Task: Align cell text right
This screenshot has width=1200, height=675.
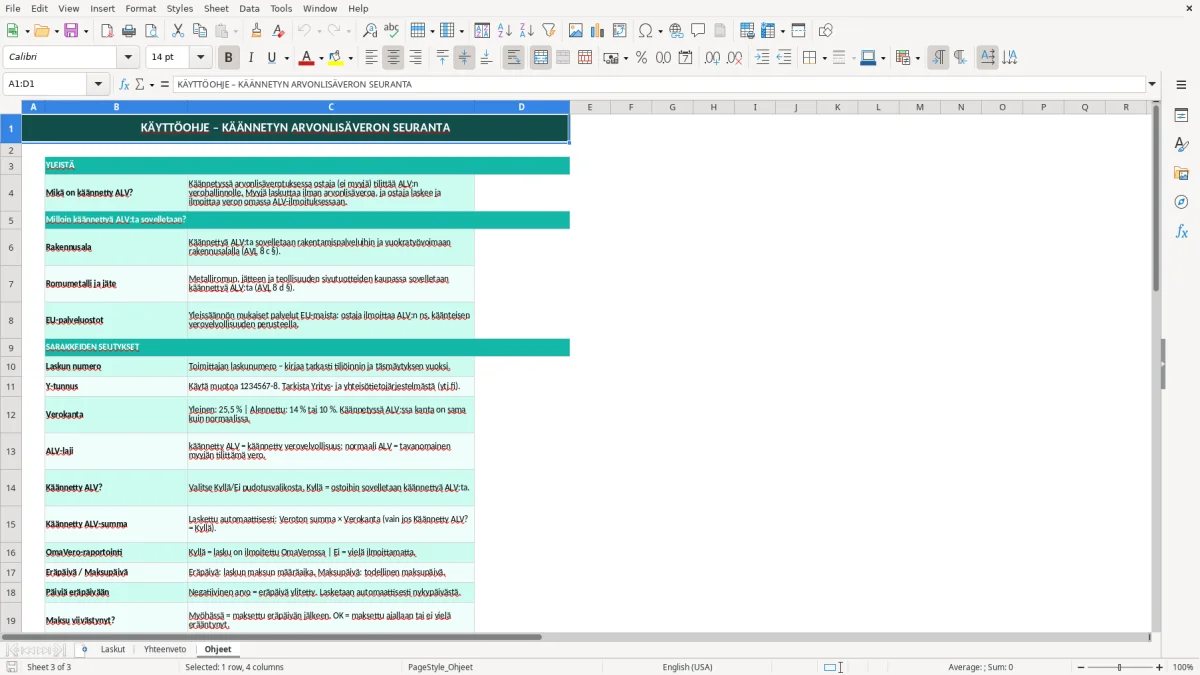Action: [415, 58]
